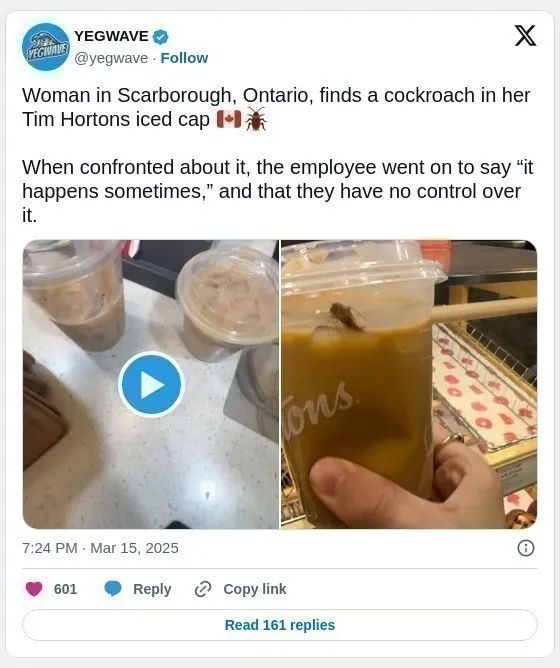Open the left video thumbnail of iced drinks

tap(150, 384)
